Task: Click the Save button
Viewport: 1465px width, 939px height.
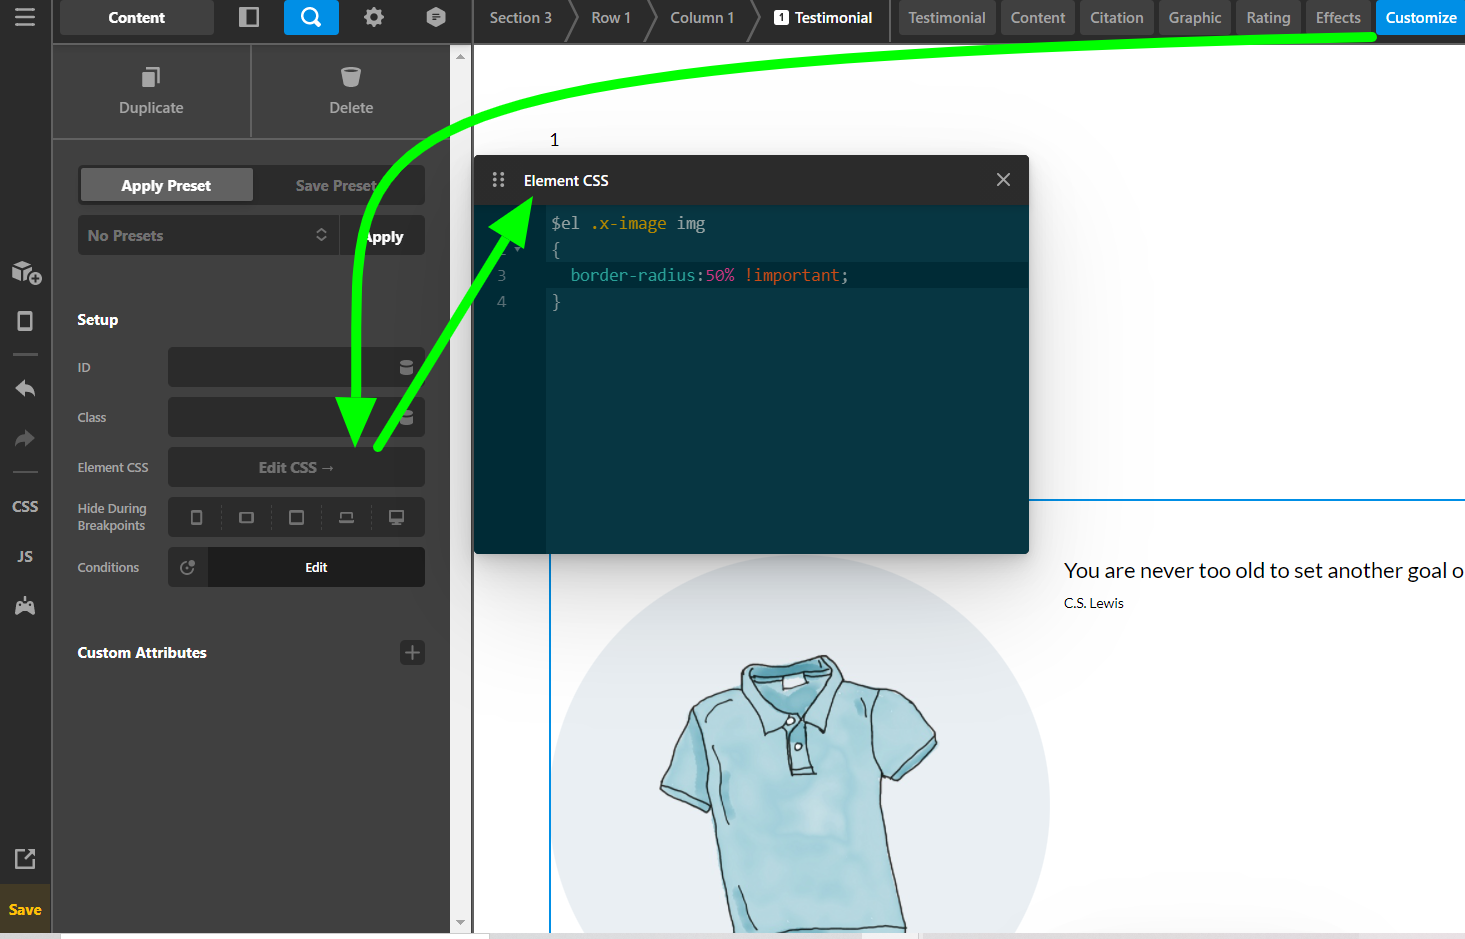Action: click(25, 910)
